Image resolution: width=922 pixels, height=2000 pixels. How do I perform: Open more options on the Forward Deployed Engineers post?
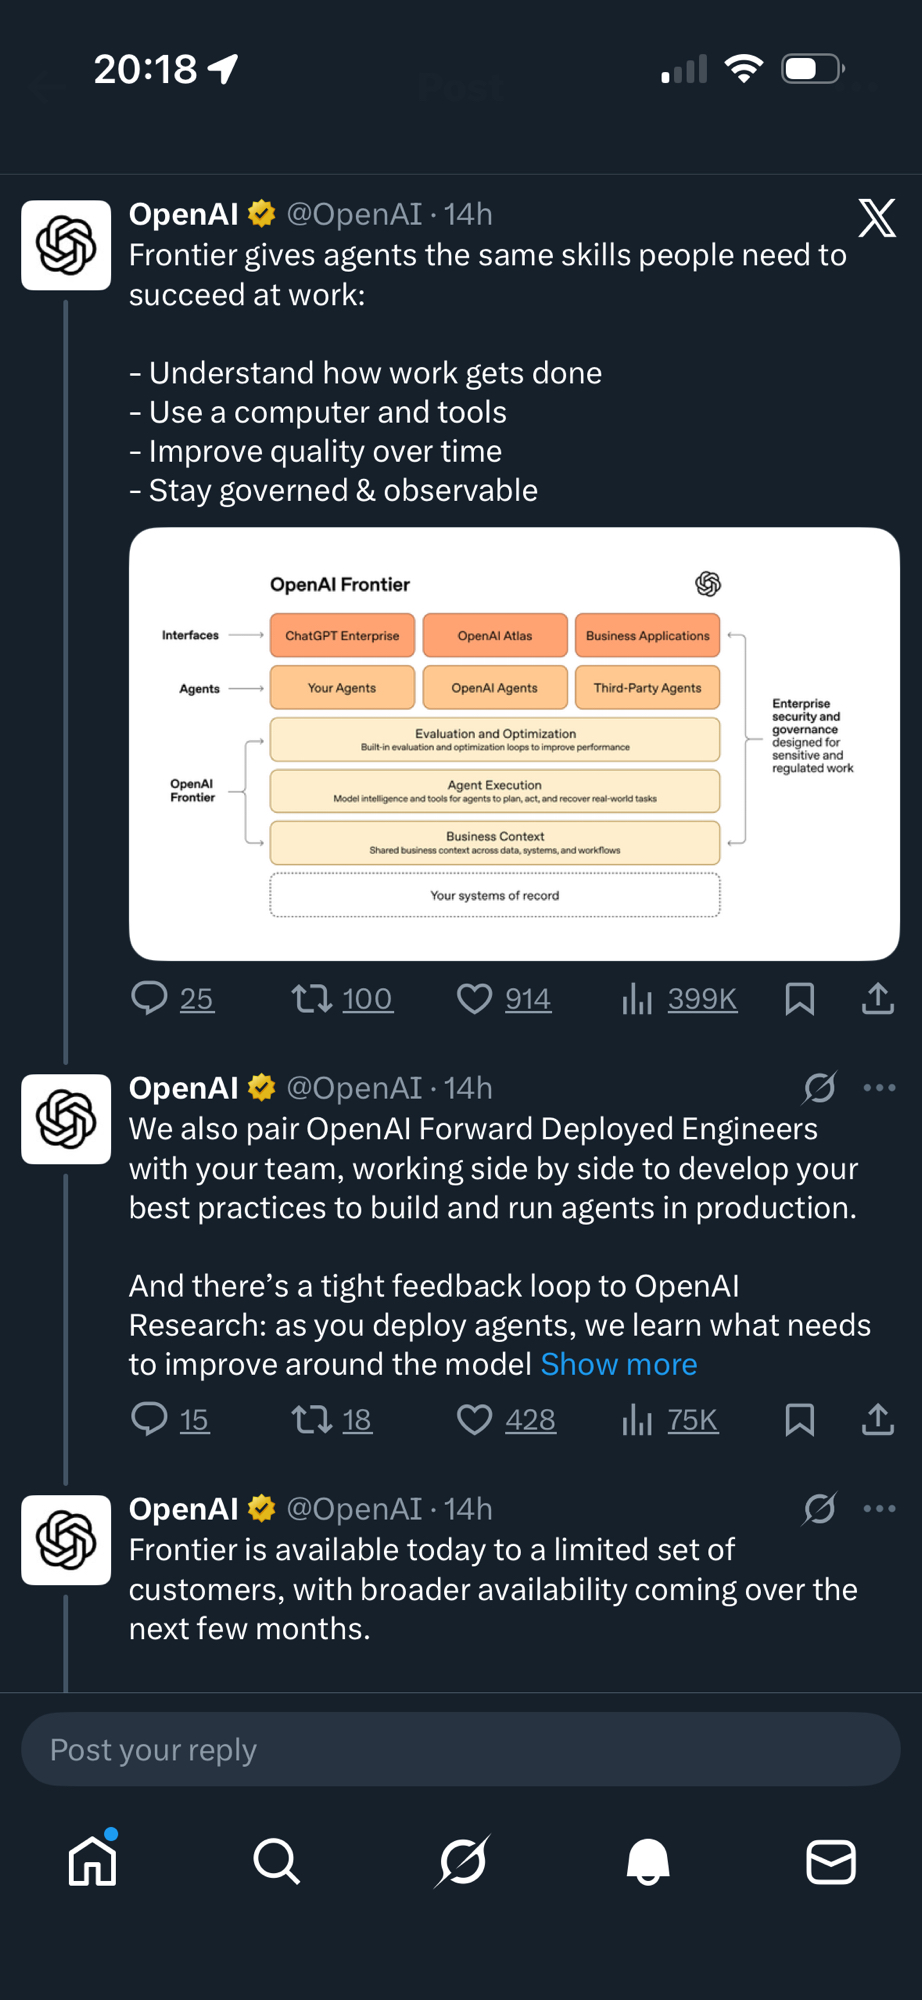pos(879,1087)
